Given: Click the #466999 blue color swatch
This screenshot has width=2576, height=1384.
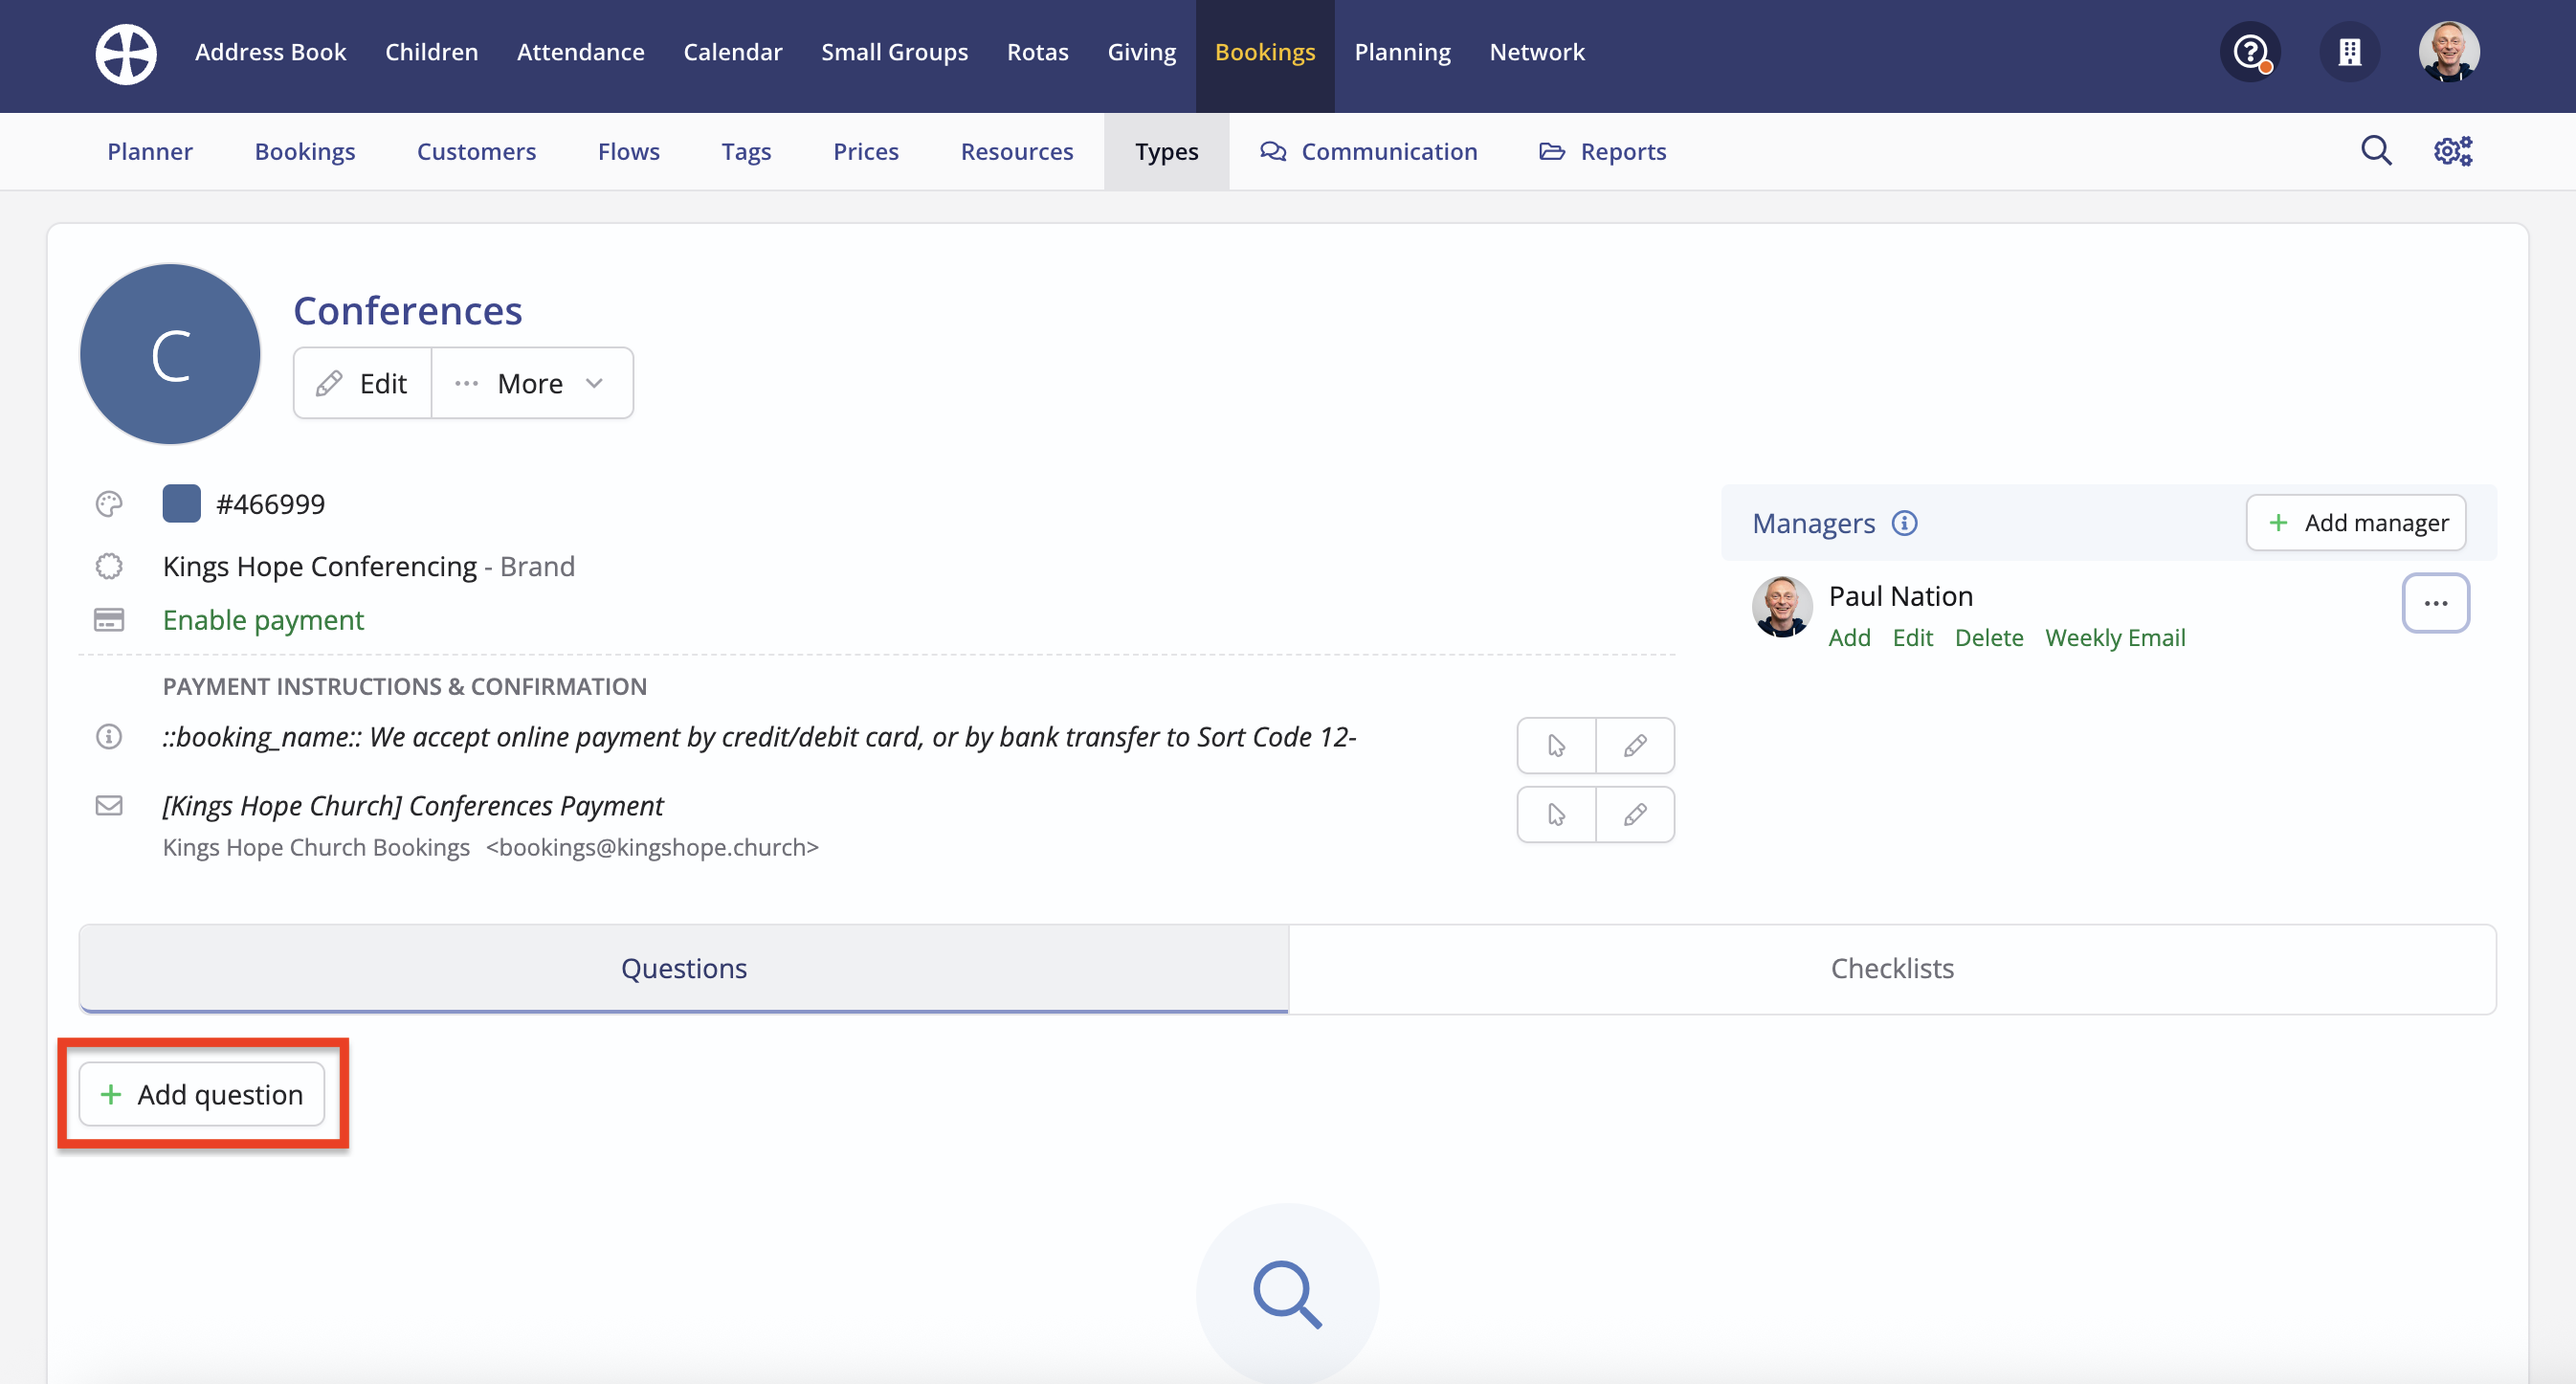Looking at the screenshot, I should (x=181, y=503).
